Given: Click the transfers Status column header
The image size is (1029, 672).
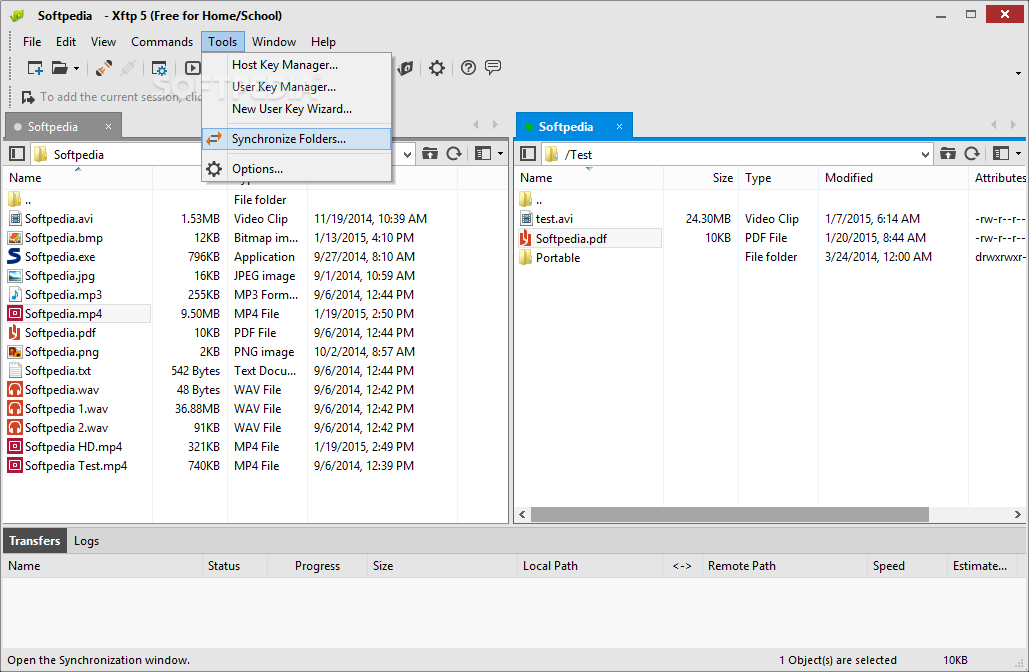Looking at the screenshot, I should [235, 566].
